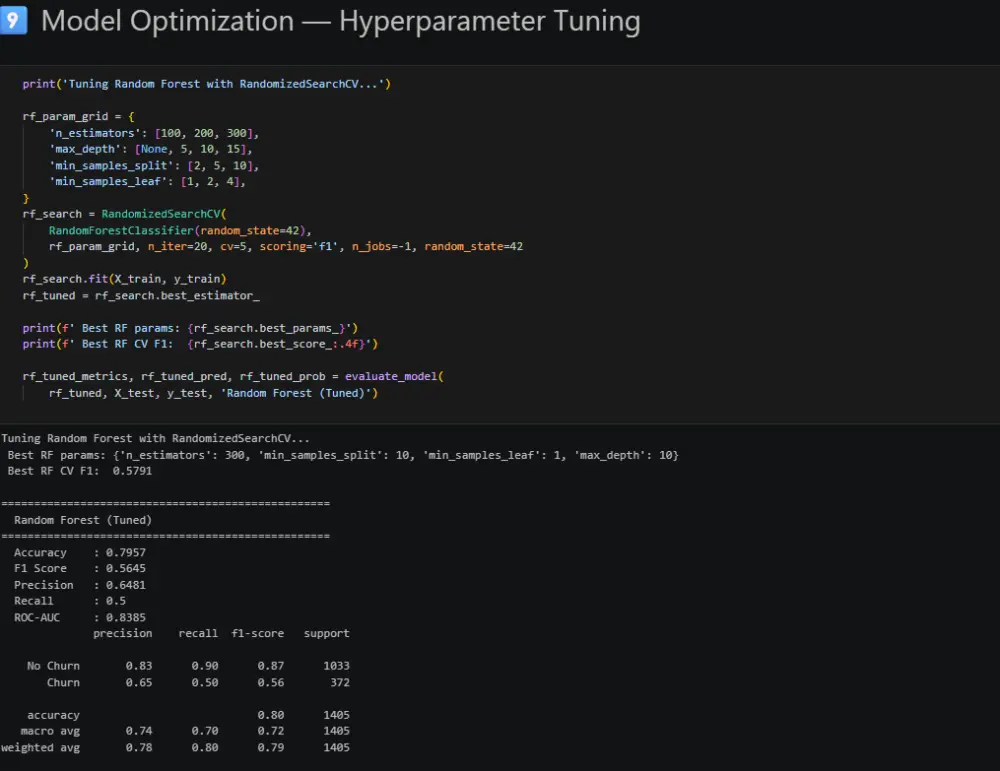This screenshot has width=1000, height=771.
Task: Click the print line with rf_search.best_params_
Action: [190, 328]
